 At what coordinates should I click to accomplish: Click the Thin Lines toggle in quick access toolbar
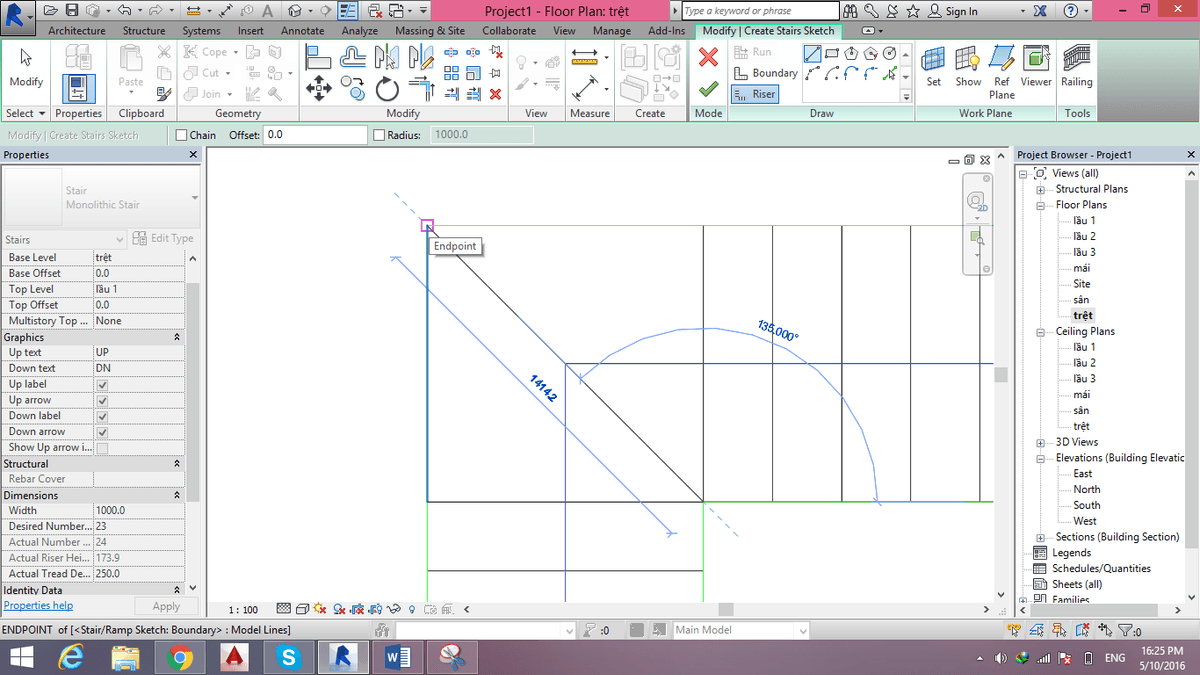[349, 10]
